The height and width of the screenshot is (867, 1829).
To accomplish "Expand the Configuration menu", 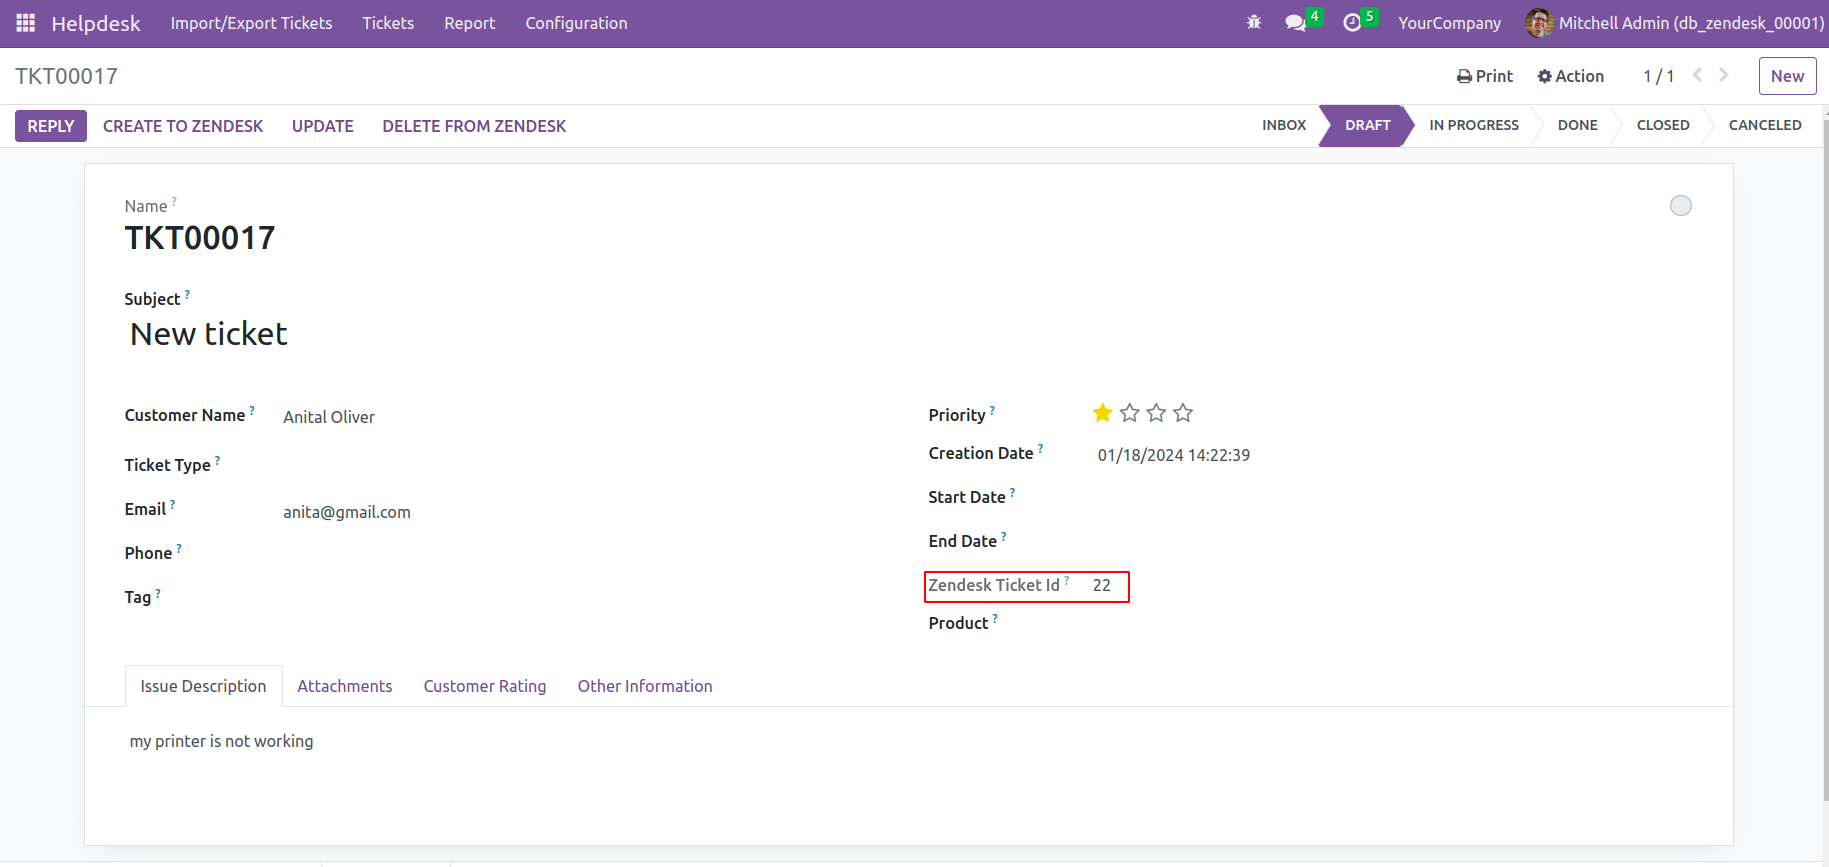I will tap(576, 23).
